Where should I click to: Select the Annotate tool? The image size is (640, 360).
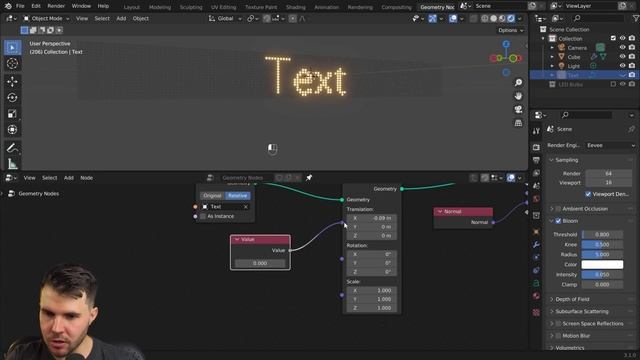pyautogui.click(x=12, y=148)
